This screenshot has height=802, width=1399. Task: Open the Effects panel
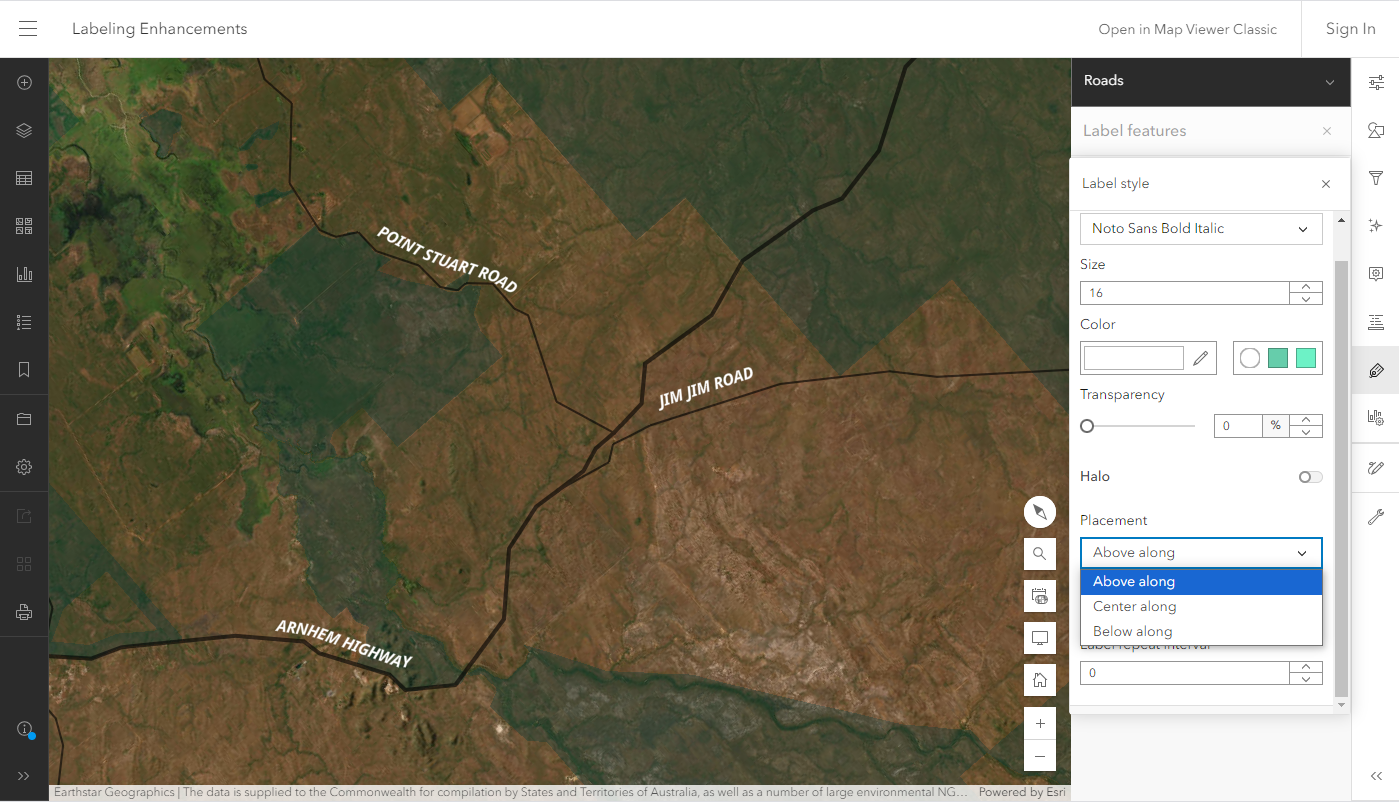coord(1375,225)
